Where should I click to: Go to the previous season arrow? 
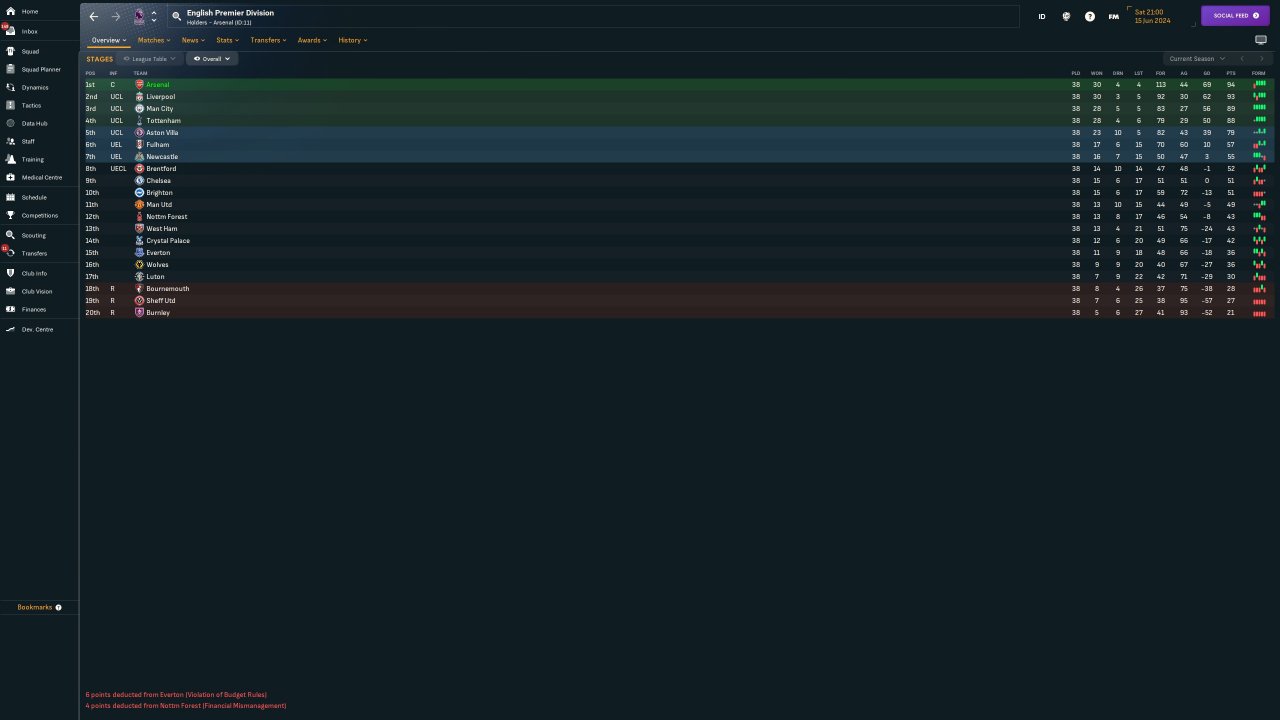1242,59
